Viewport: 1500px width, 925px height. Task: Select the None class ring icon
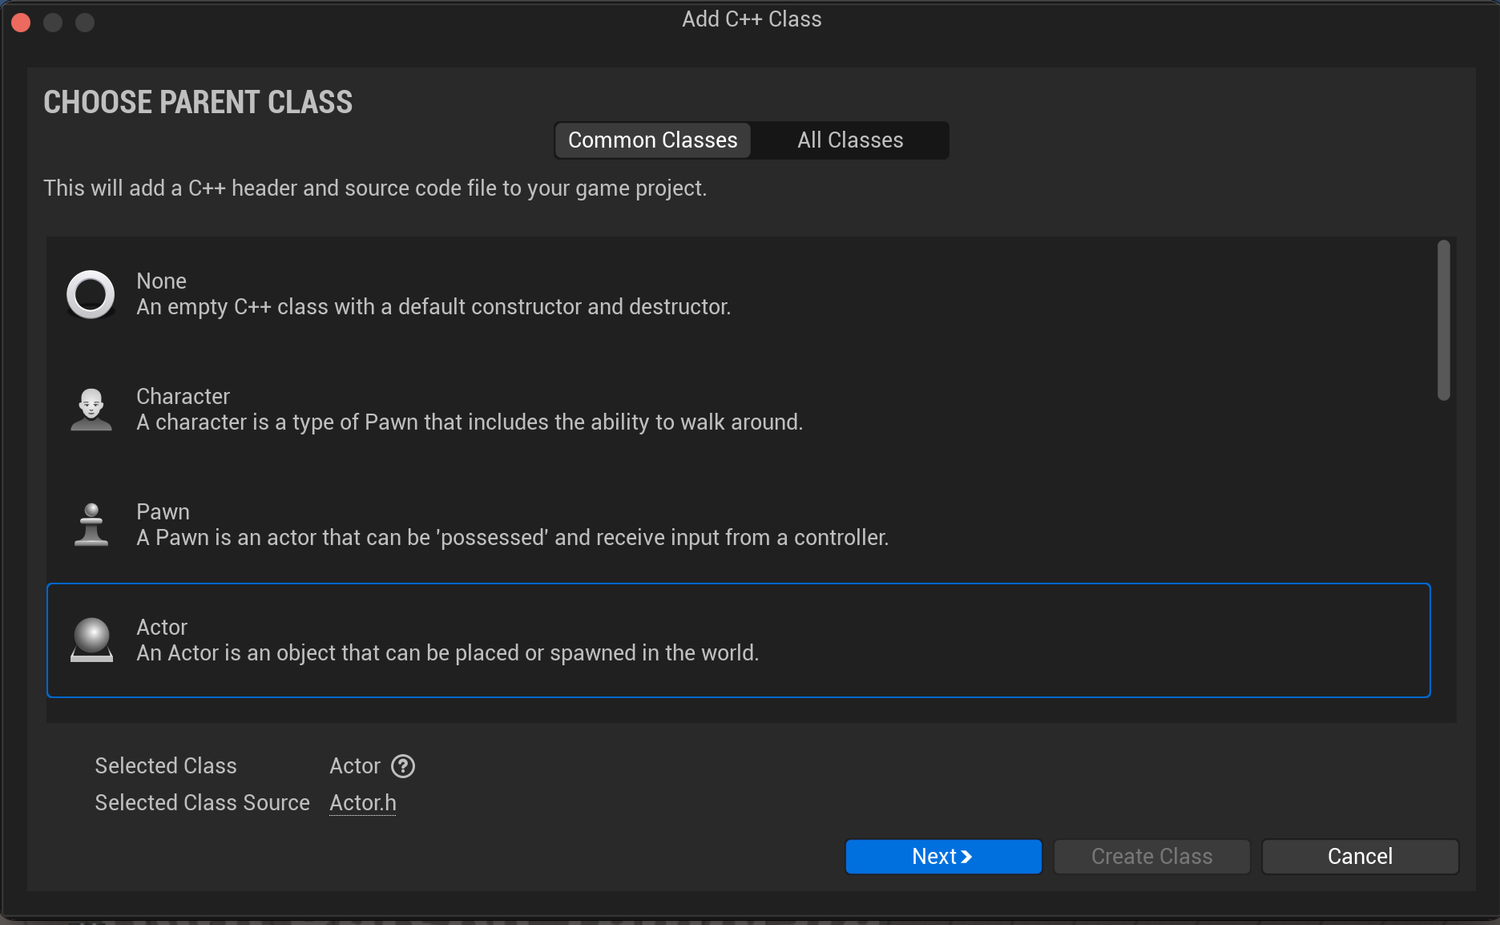[x=90, y=294]
